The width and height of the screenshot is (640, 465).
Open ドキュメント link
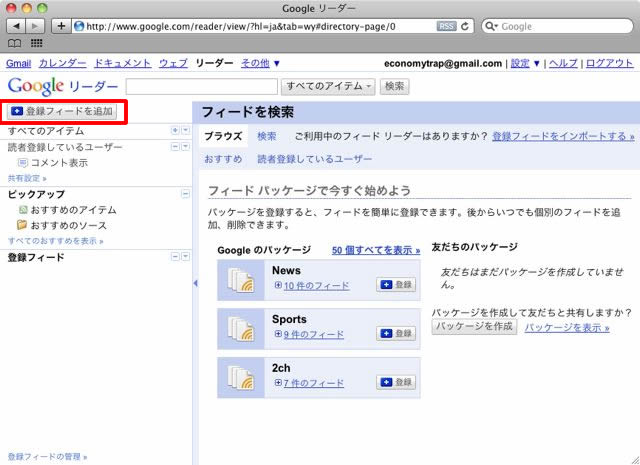coord(122,63)
